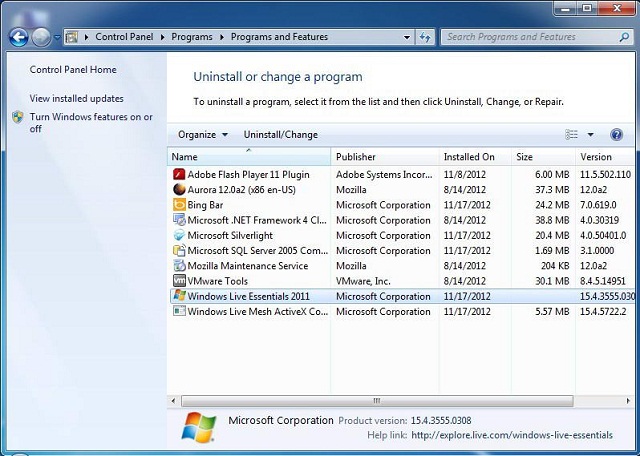Open Turn Windows features on or off
The image size is (640, 456).
[x=91, y=122]
